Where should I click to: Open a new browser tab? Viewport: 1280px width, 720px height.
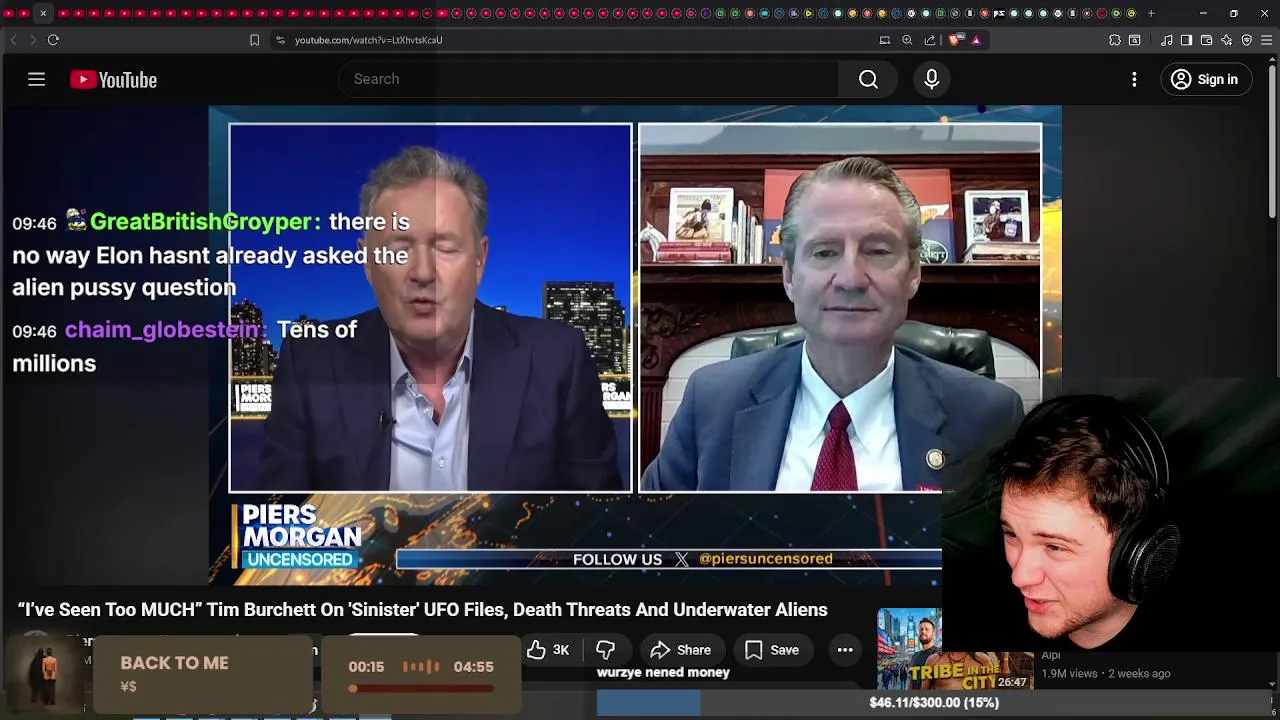tap(1151, 14)
